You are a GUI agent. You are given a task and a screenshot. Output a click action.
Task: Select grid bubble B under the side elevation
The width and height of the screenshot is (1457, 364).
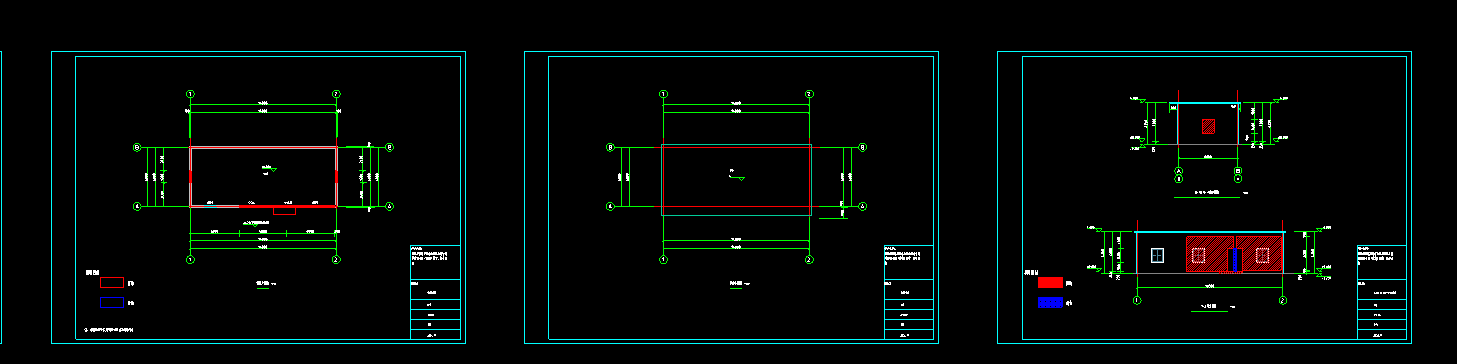[x=1238, y=172]
